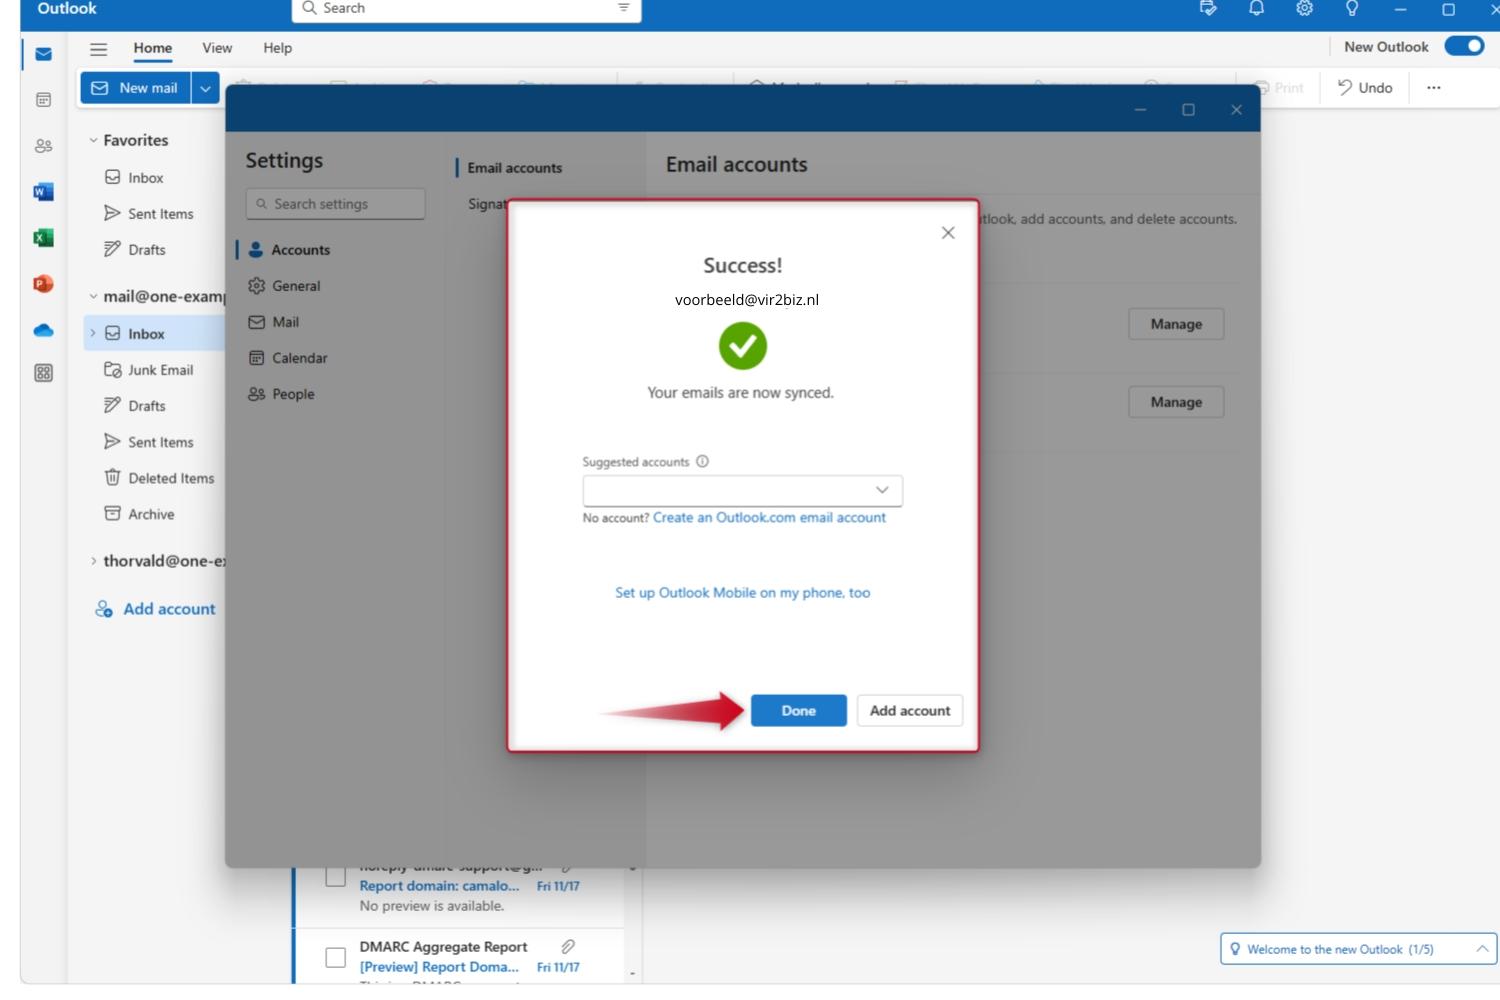Click more options ellipsis in toolbar

[x=1433, y=88]
